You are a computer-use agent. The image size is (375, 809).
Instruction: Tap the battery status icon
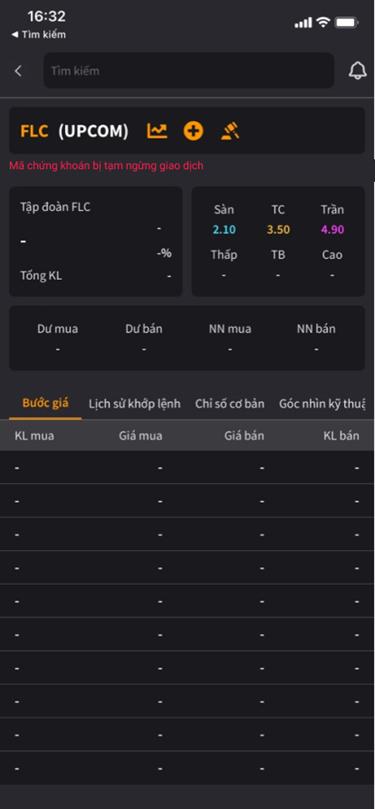346,22
